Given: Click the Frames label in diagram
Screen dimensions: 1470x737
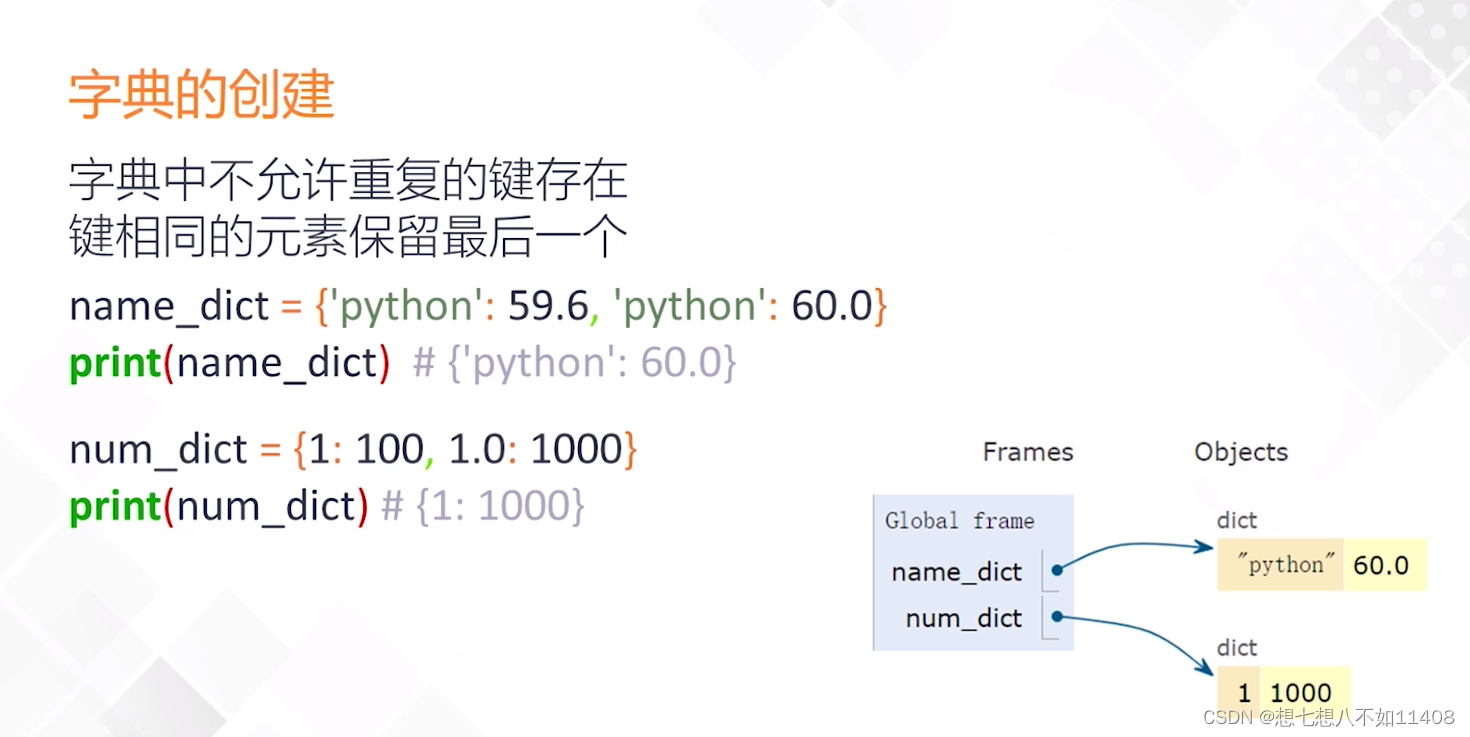Looking at the screenshot, I should (1028, 452).
